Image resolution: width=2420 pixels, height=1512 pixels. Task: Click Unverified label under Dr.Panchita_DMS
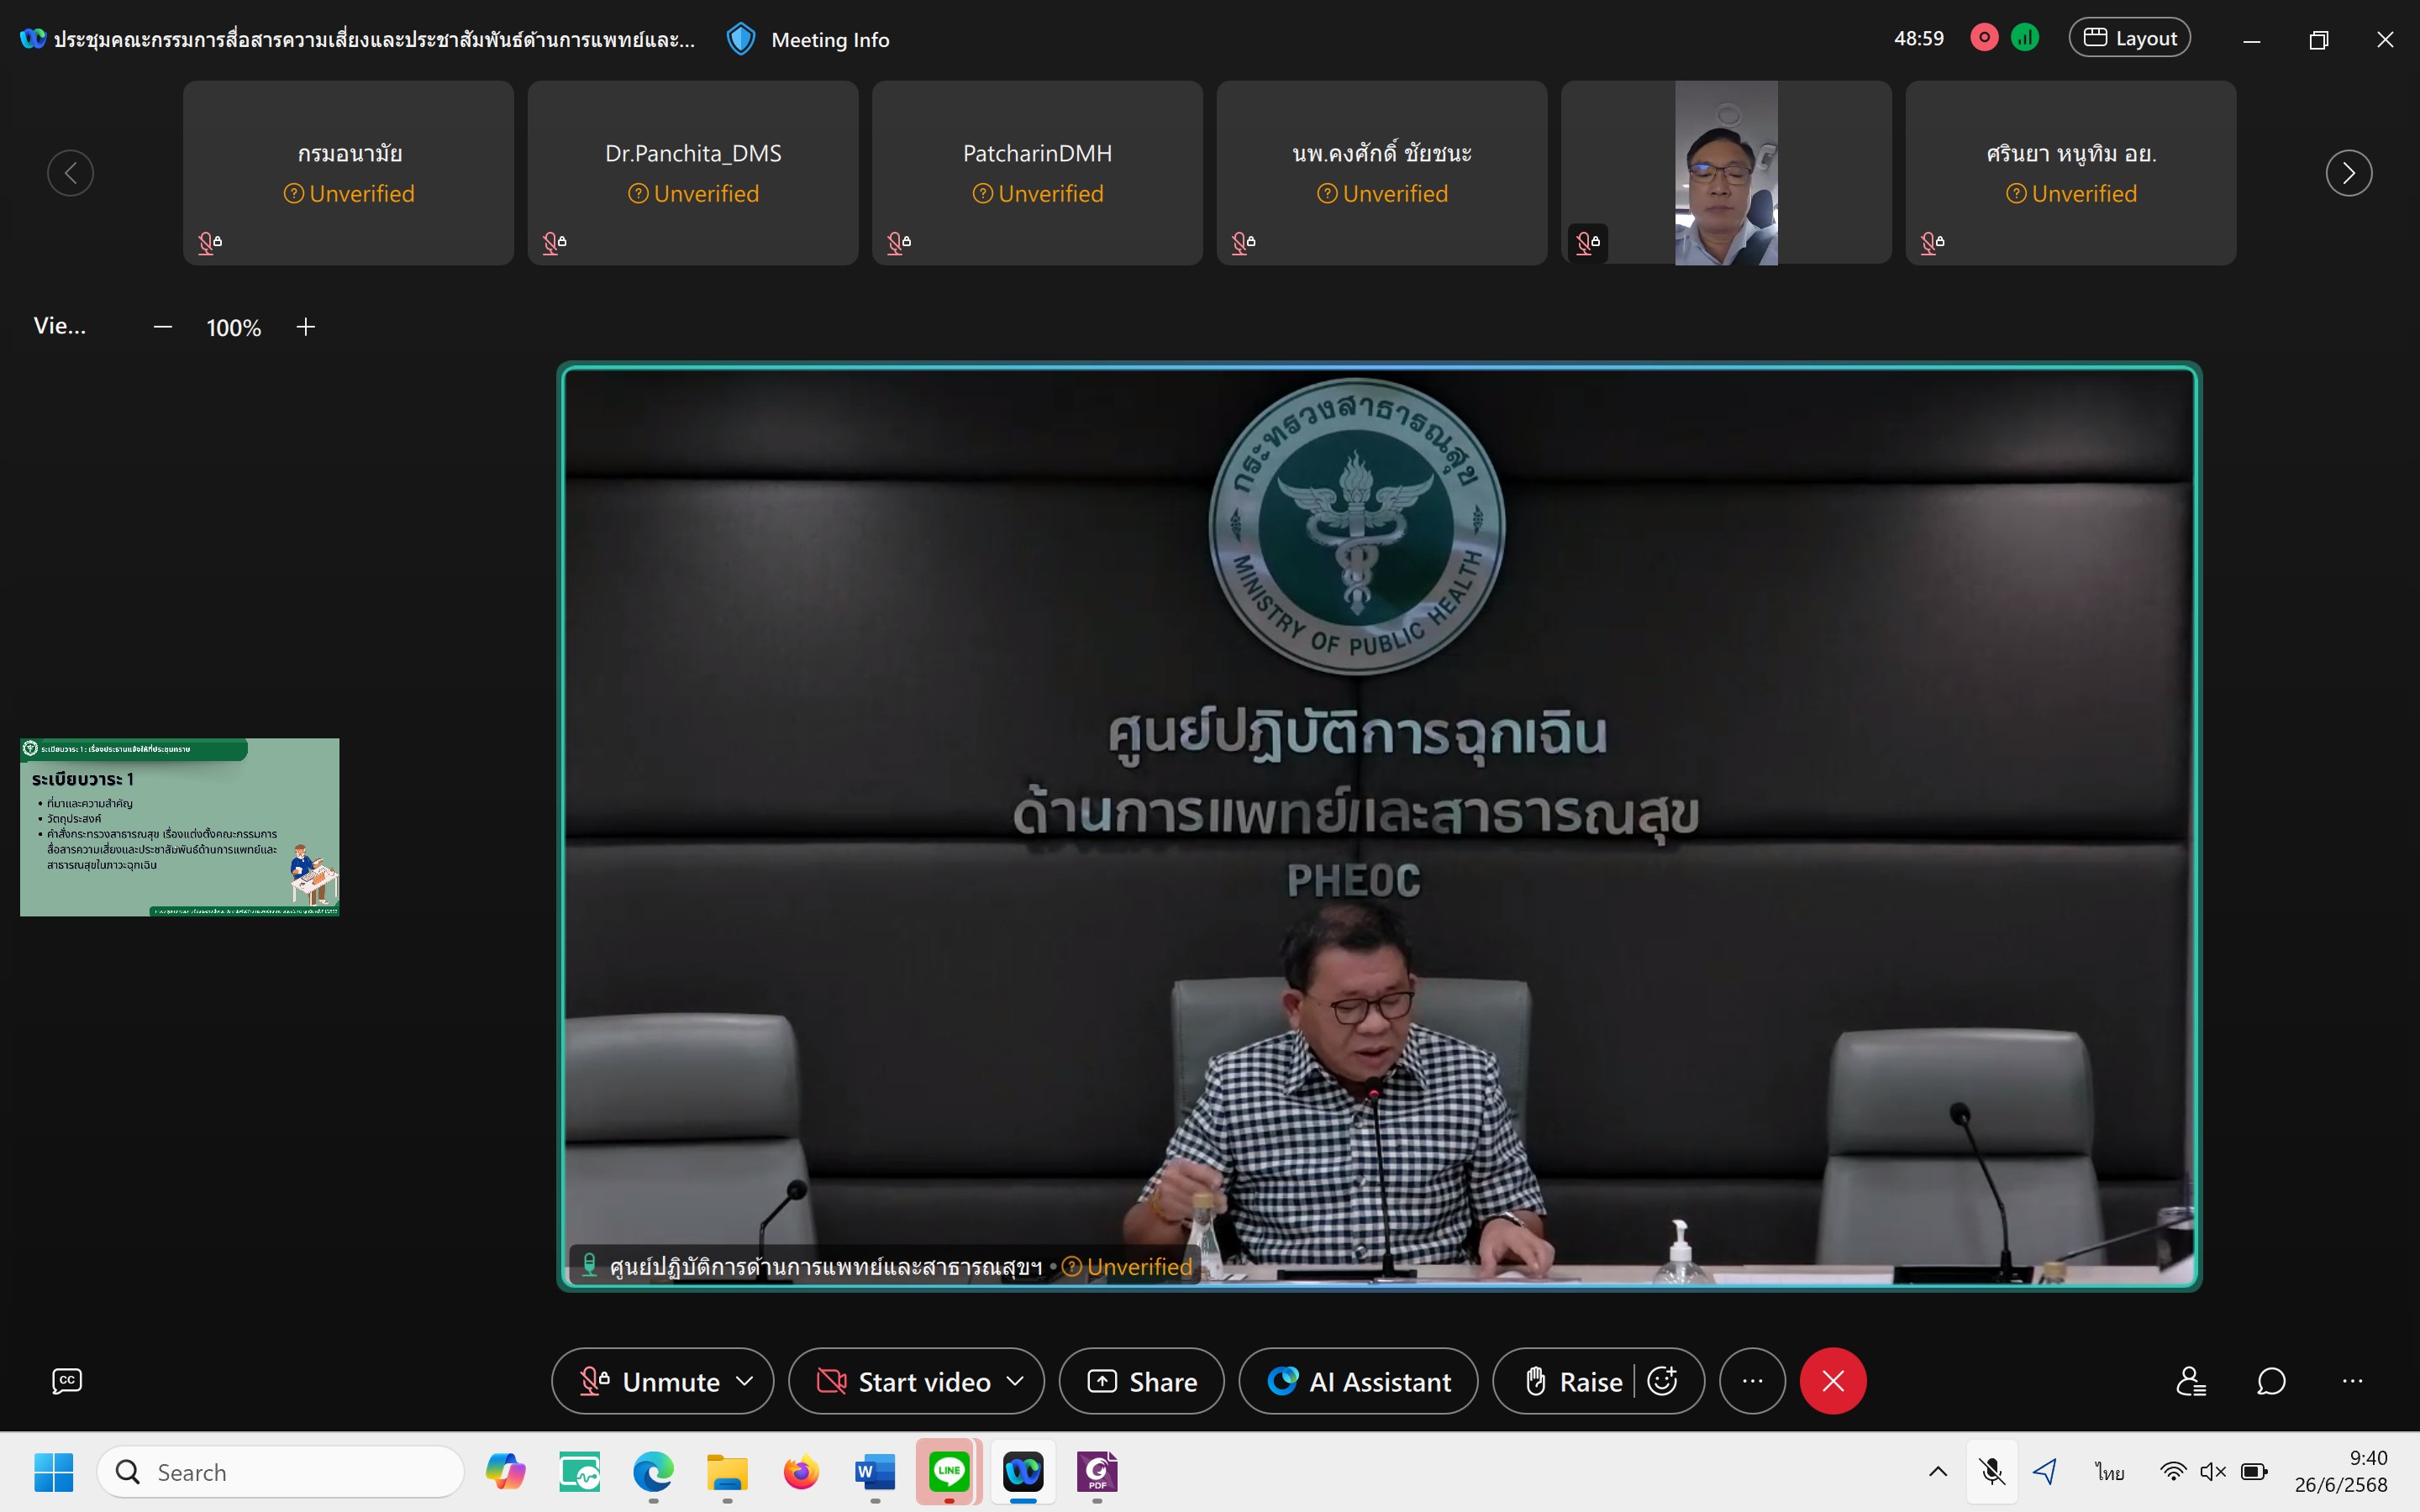pyautogui.click(x=693, y=194)
